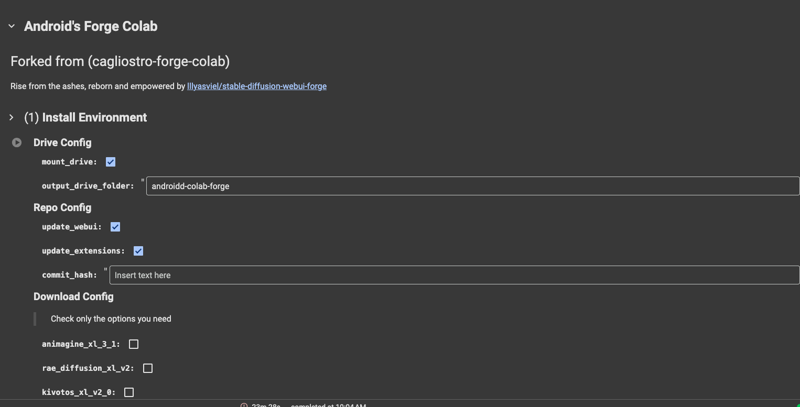This screenshot has width=800, height=407.
Task: Enable the animagine_xl_3_1 checkbox
Action: [x=134, y=344]
